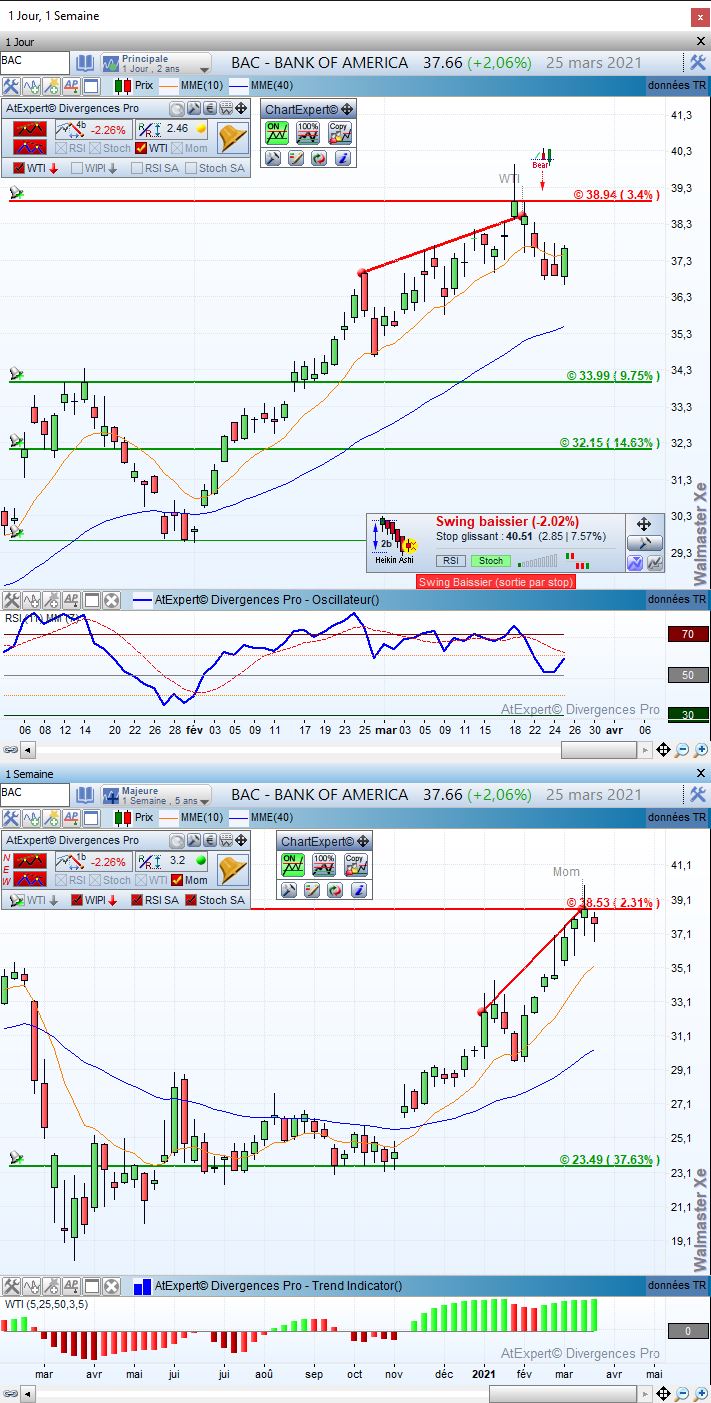Open the Majeure 1 Semaine, 5 ans period dropdown
This screenshot has width=711, height=1403.
(155, 795)
